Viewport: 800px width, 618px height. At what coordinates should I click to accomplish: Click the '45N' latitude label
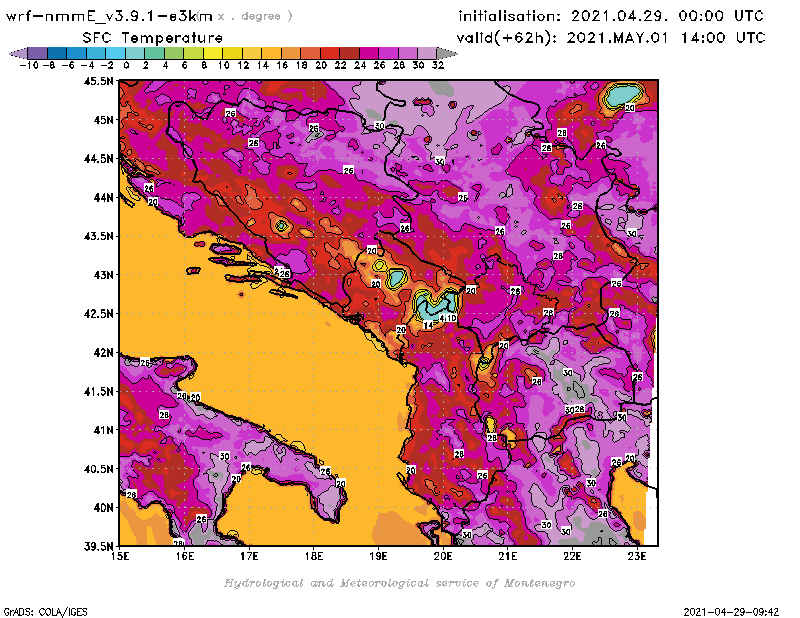coord(103,120)
